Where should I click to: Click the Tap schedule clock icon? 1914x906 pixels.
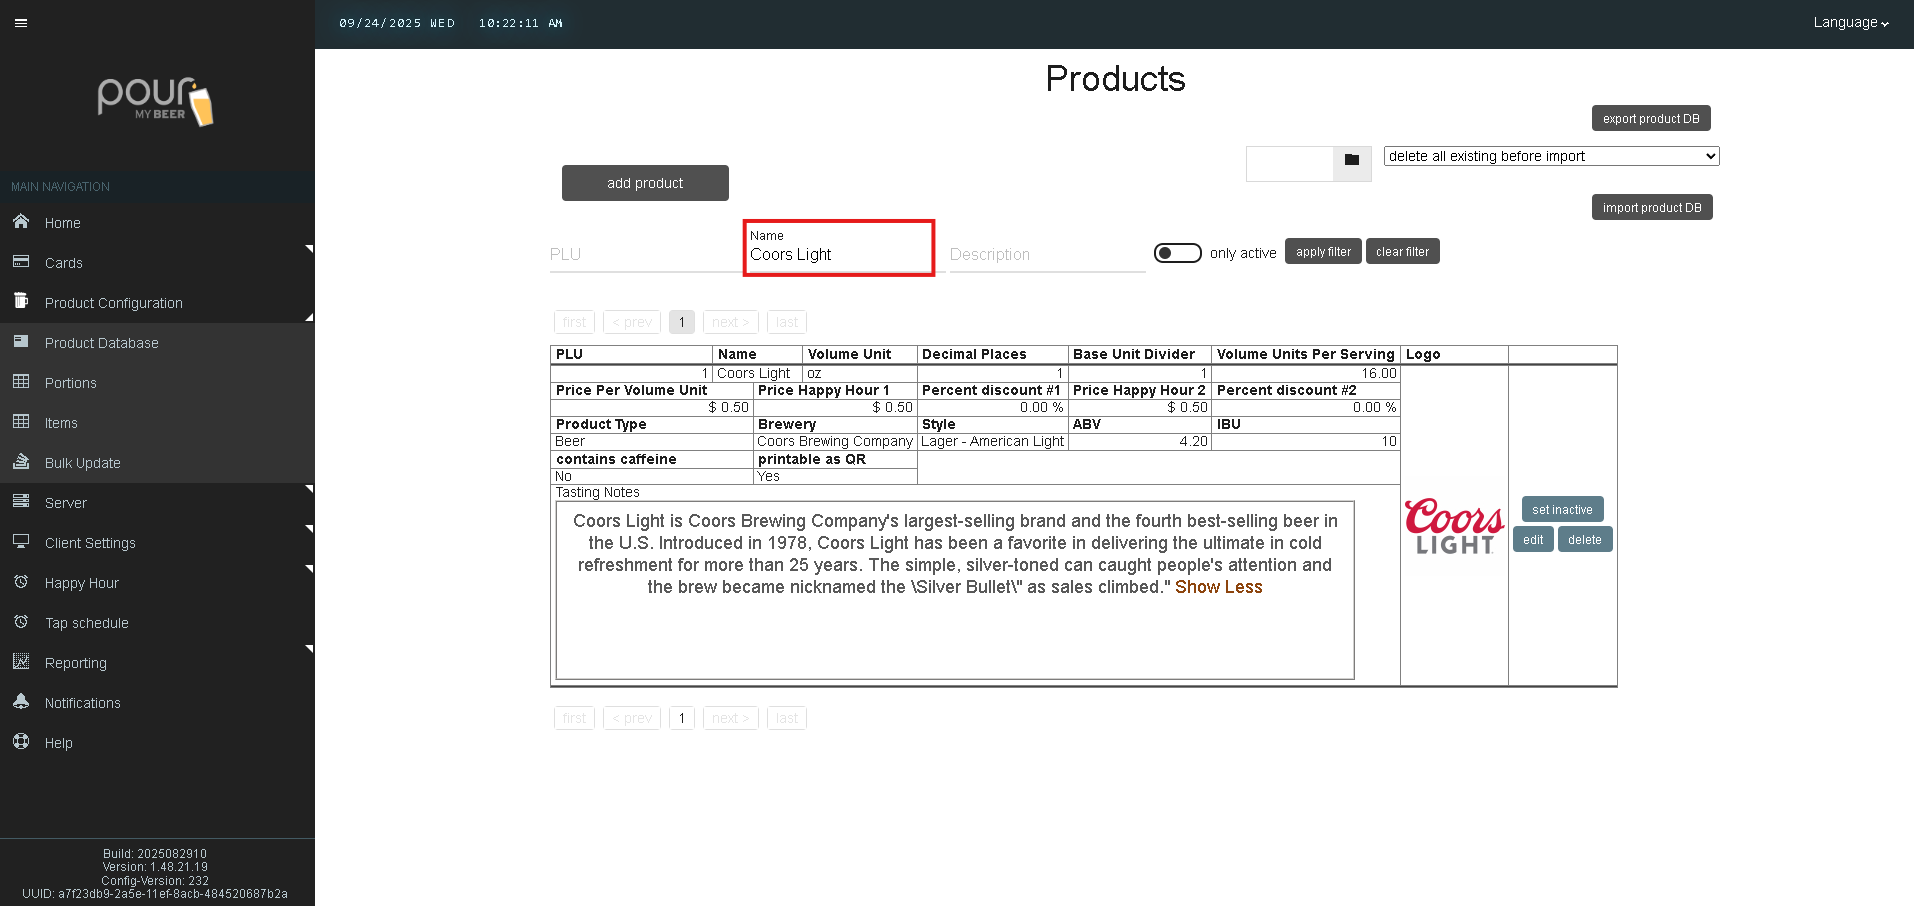tap(21, 622)
